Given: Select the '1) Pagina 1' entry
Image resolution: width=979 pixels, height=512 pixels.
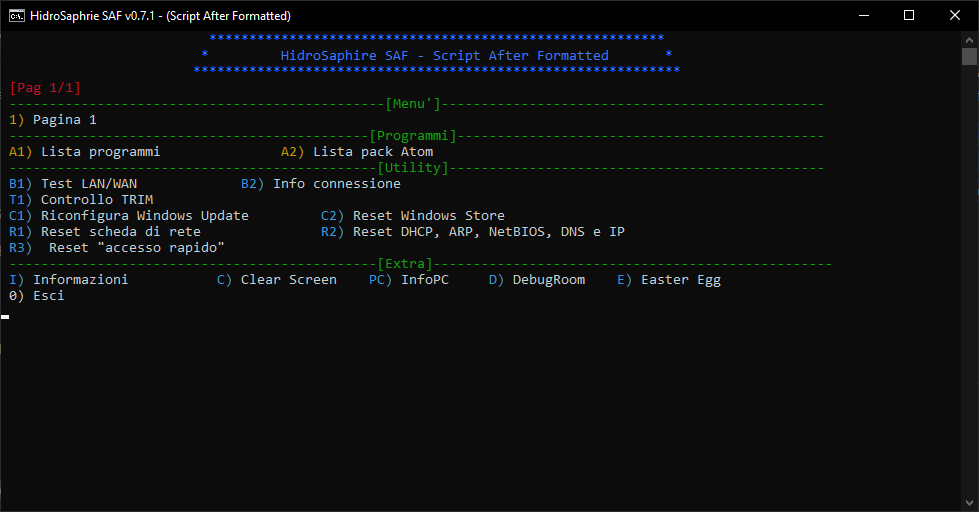Looking at the screenshot, I should coord(53,120).
